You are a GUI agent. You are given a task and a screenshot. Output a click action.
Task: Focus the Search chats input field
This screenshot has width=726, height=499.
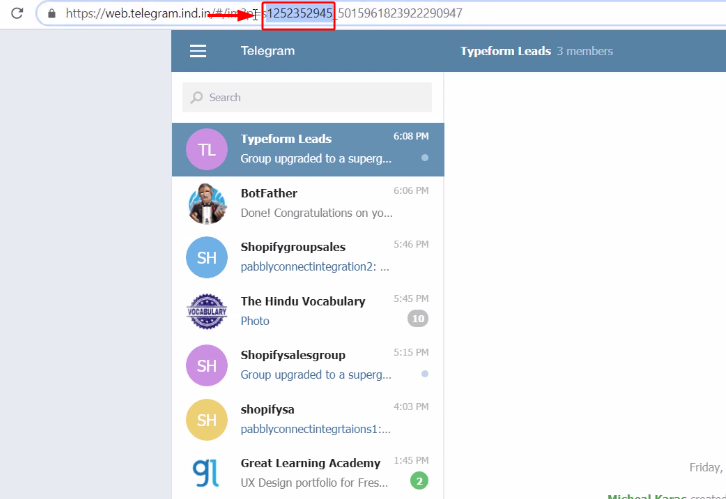pos(307,97)
